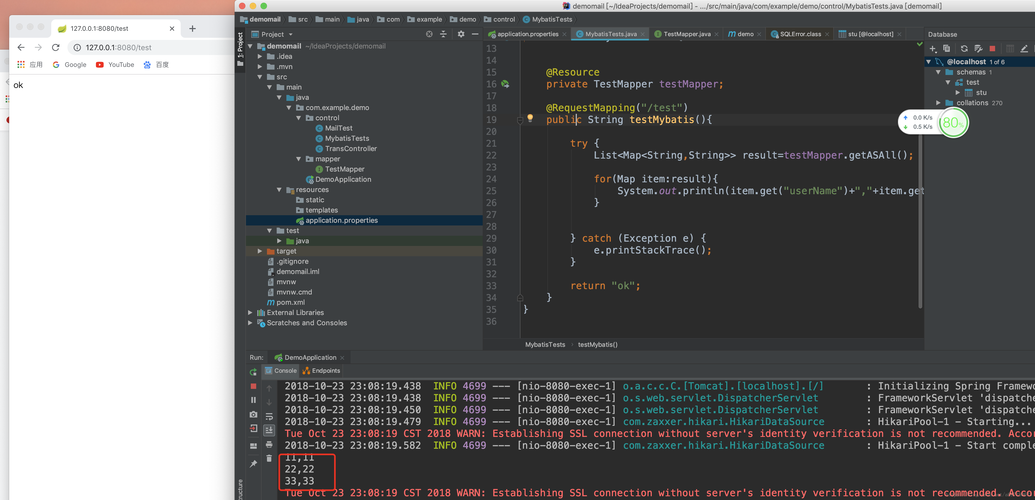
Task: Click the lightbulb intention icon in editor
Action: (530, 118)
